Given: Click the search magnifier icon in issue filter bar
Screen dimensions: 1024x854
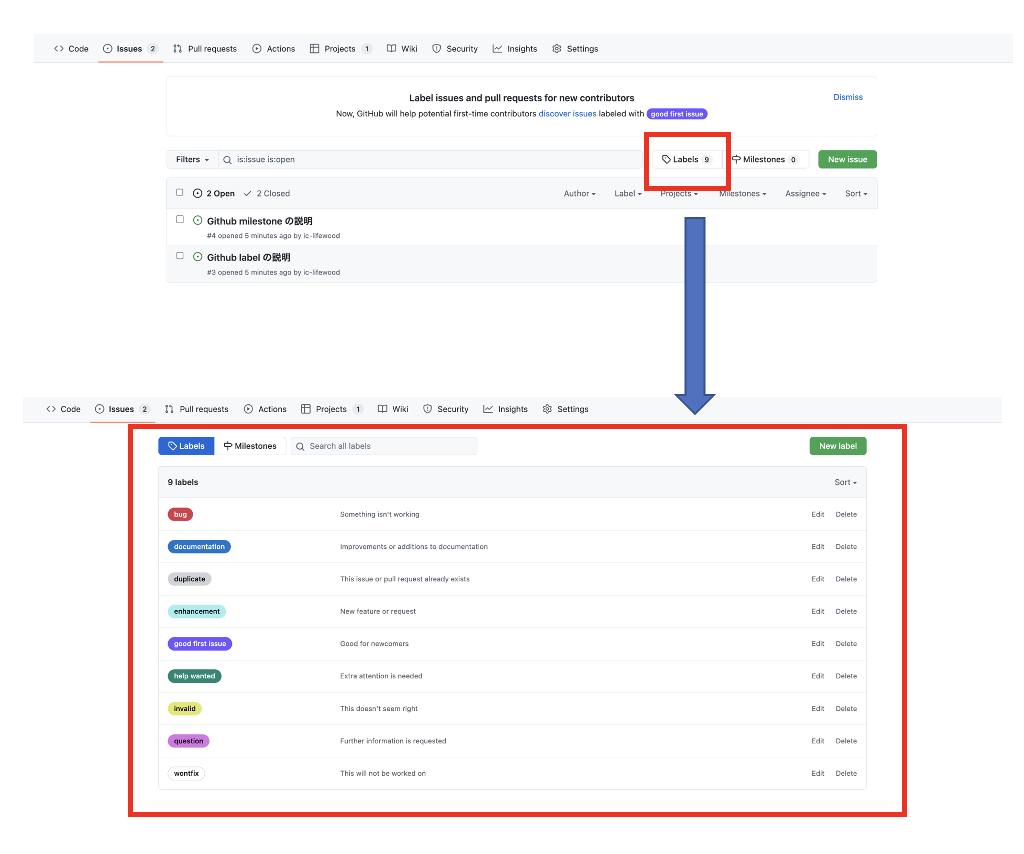Looking at the screenshot, I should [x=228, y=160].
